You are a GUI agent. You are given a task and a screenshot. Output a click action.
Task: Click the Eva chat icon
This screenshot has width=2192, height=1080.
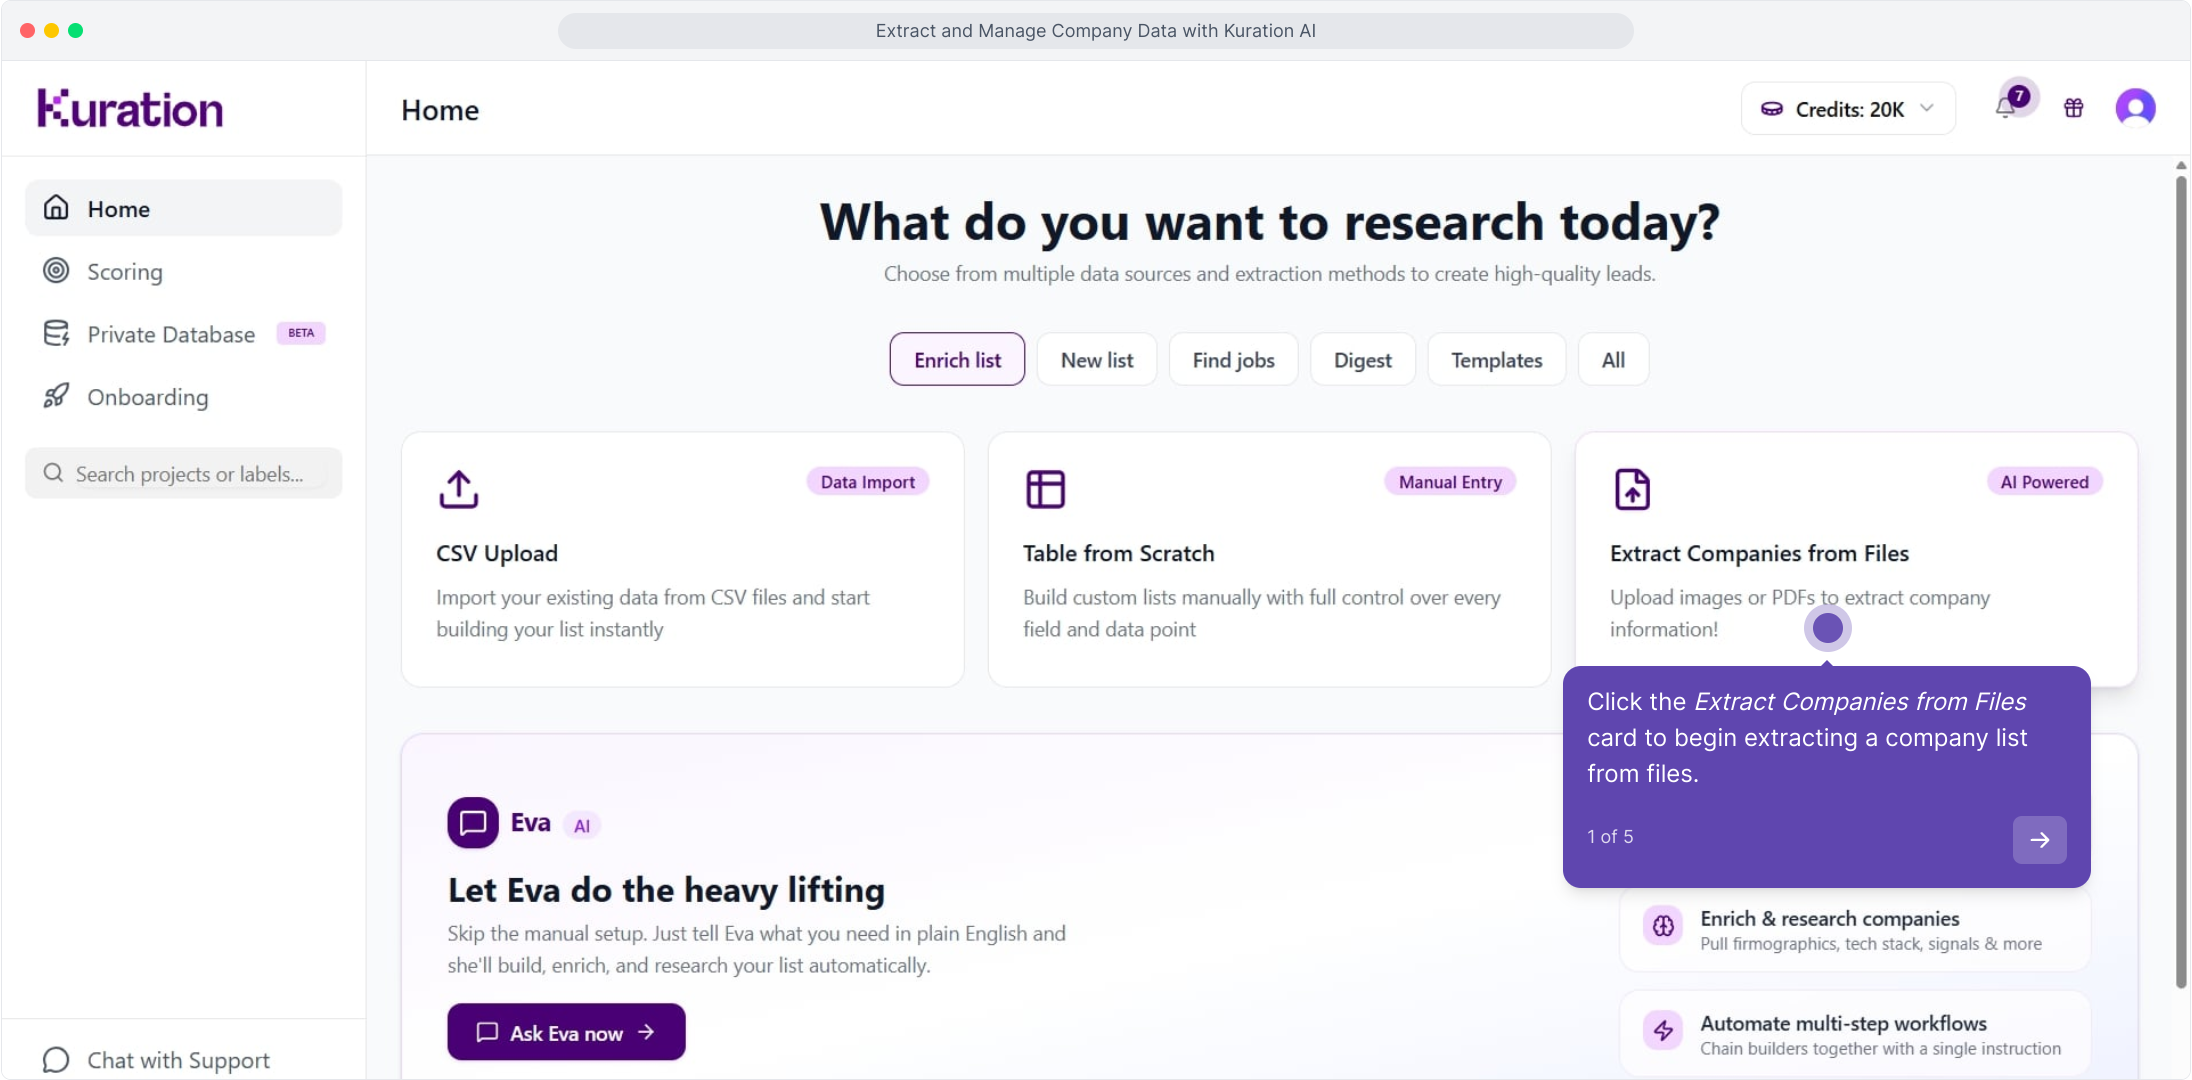473,822
